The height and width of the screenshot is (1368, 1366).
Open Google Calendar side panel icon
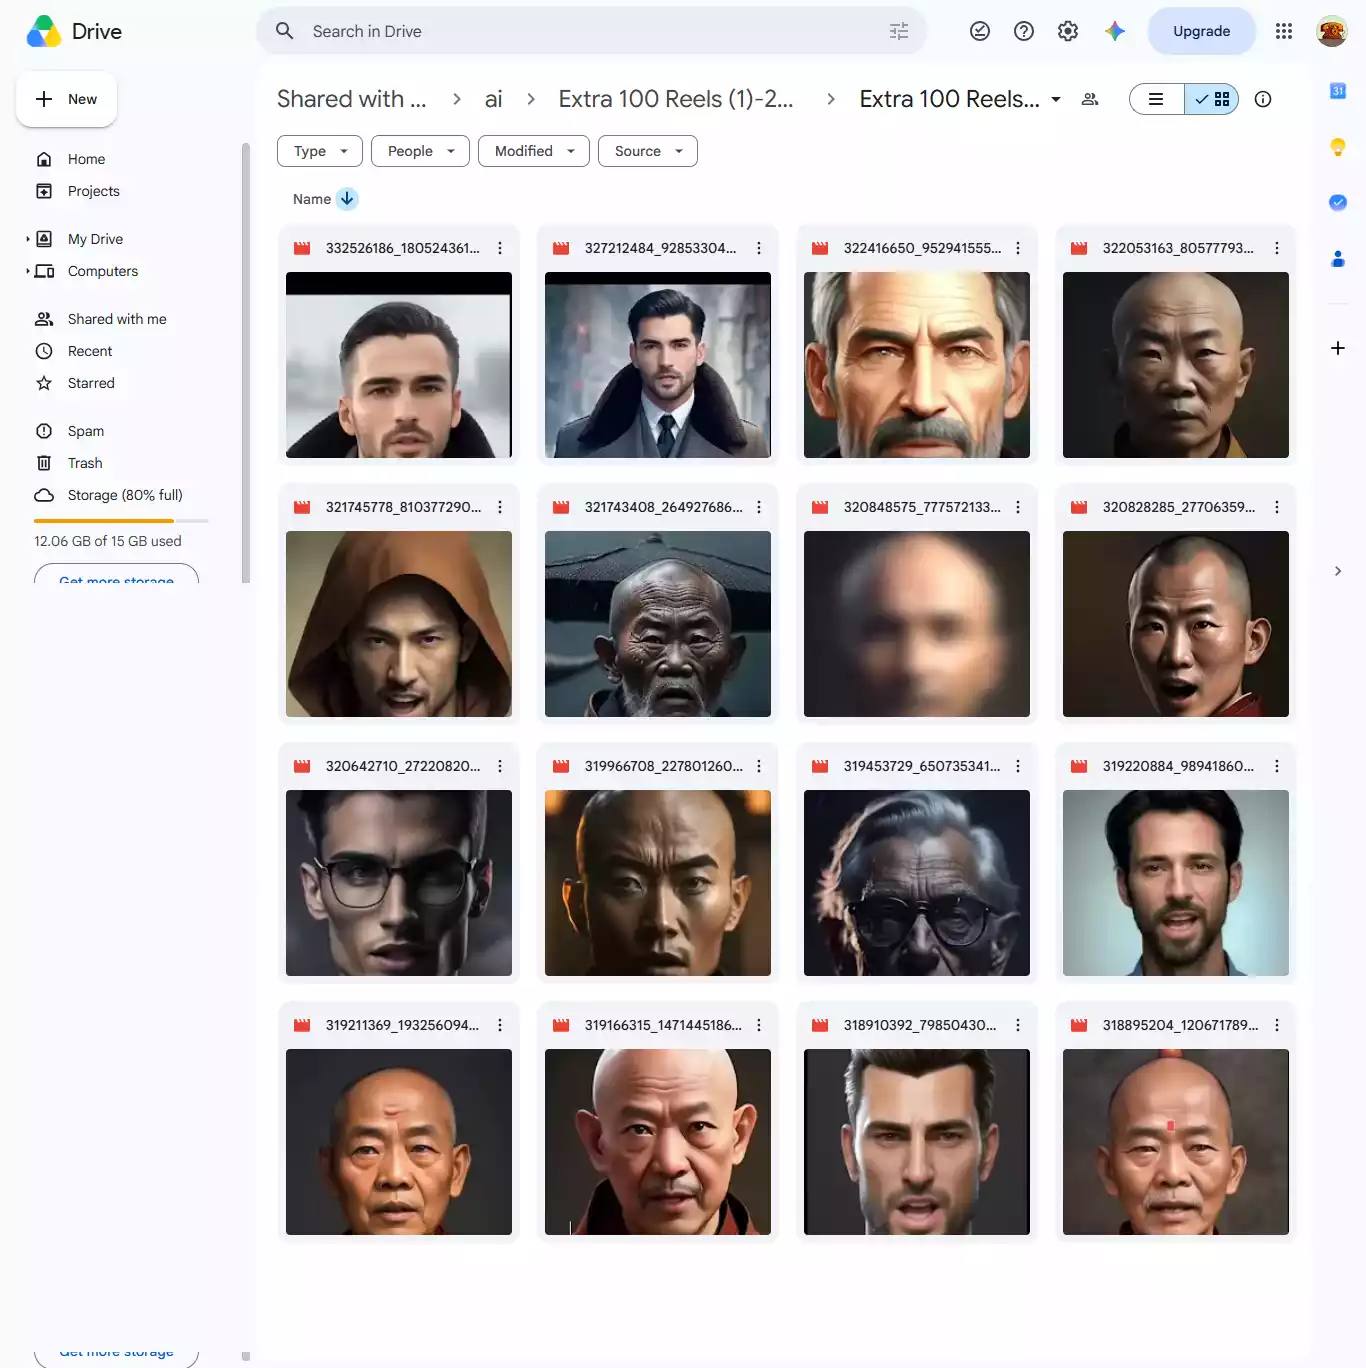(x=1338, y=91)
